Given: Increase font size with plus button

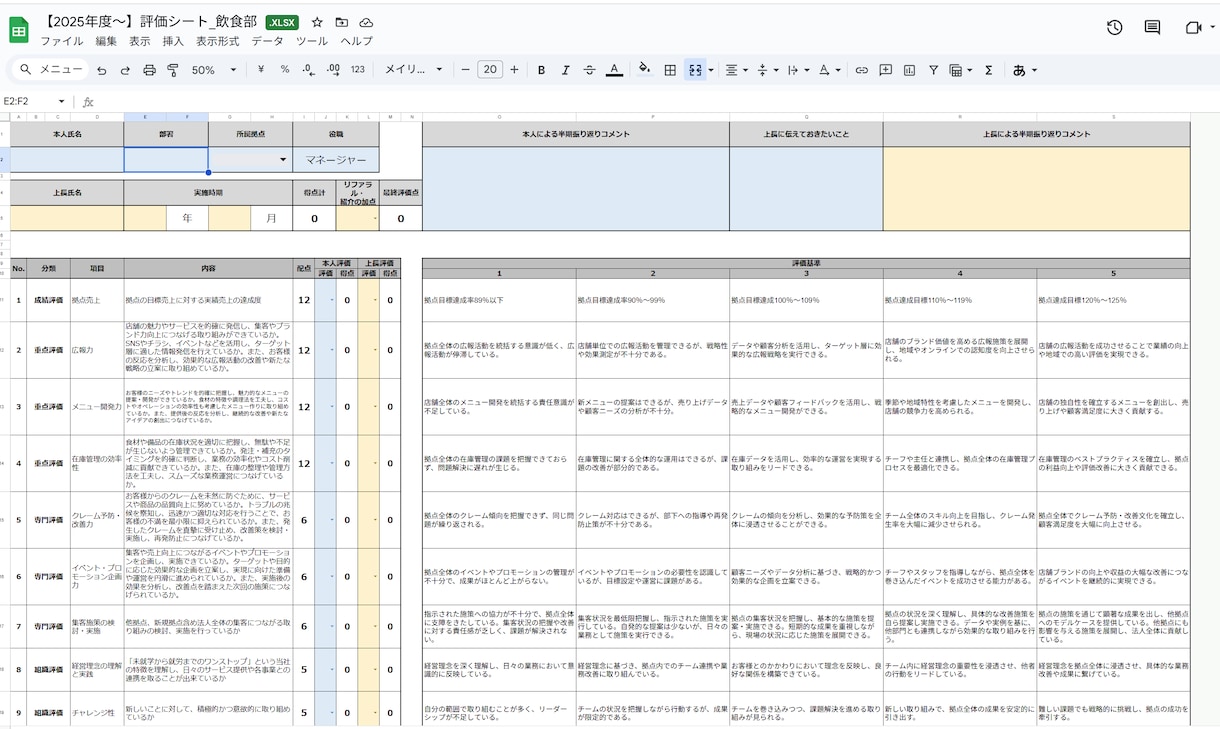Looking at the screenshot, I should [514, 70].
